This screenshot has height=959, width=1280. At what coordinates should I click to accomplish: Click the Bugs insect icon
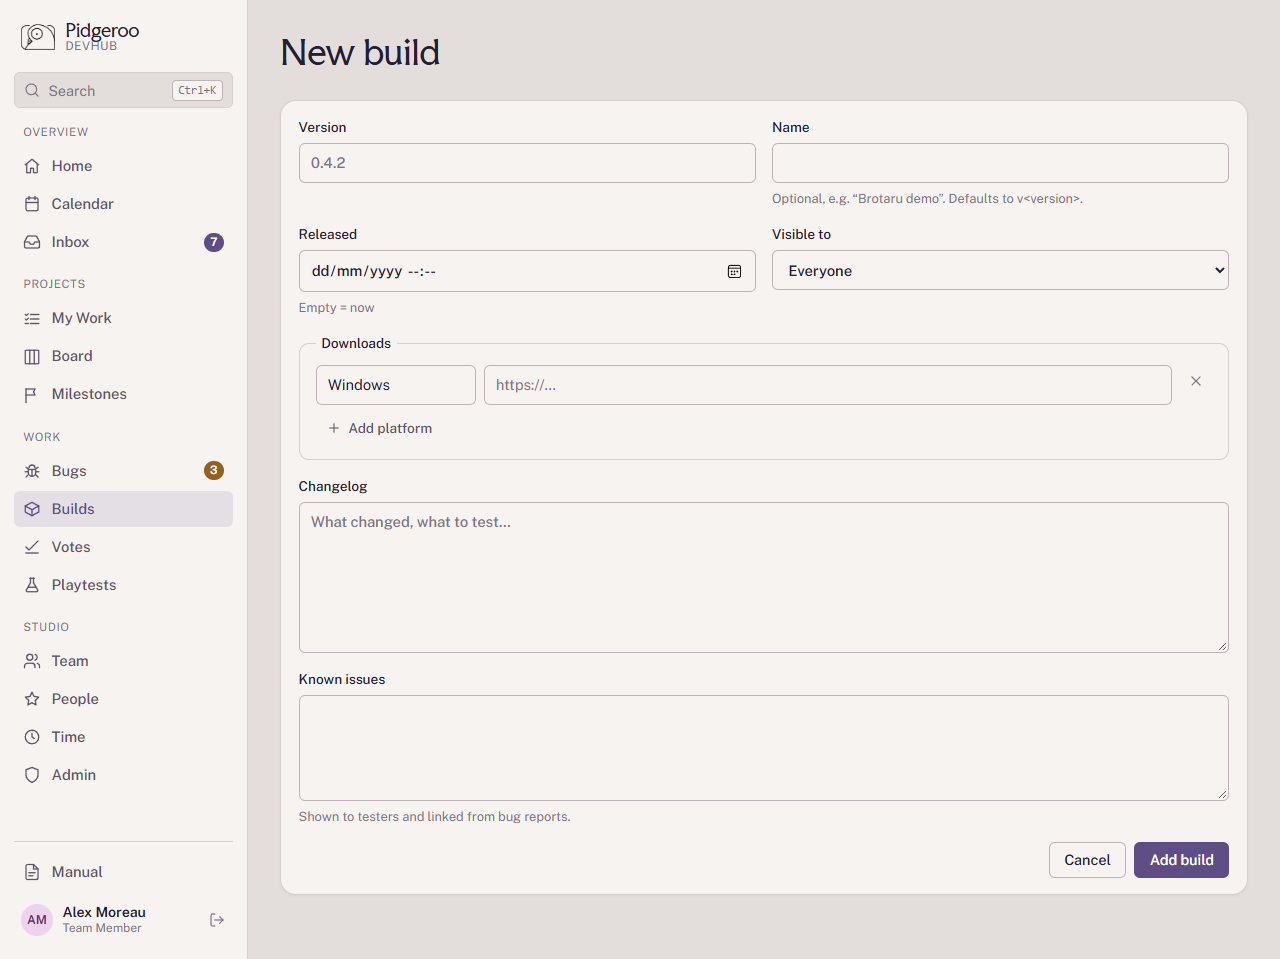[x=32, y=471]
